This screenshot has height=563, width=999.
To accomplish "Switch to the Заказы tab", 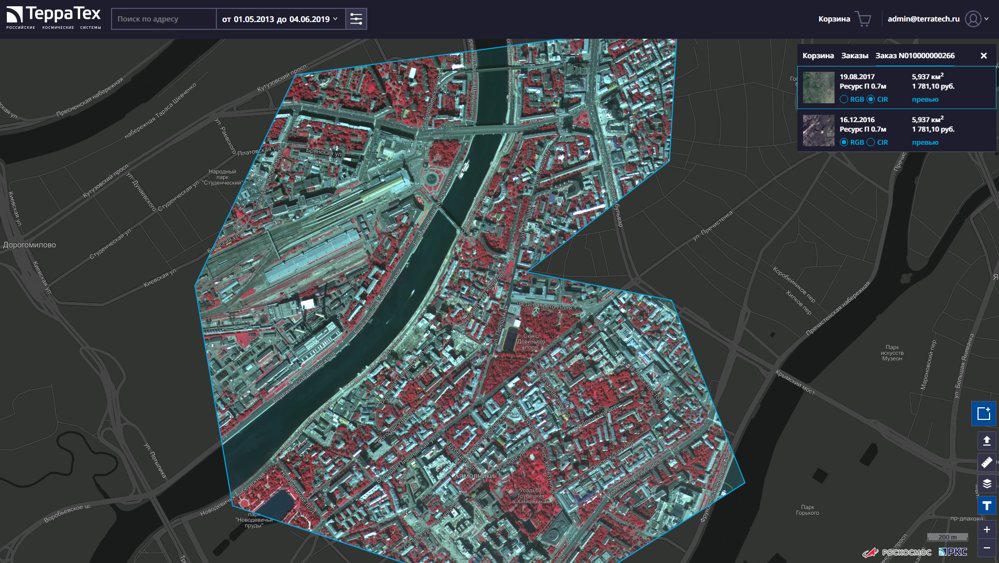I will 854,55.
